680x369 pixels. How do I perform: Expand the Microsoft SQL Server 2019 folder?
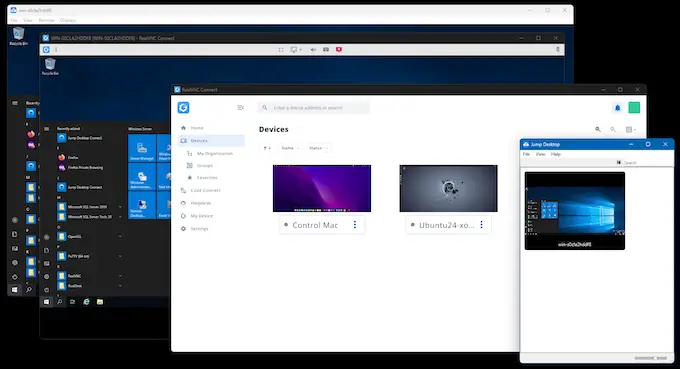[x=90, y=207]
